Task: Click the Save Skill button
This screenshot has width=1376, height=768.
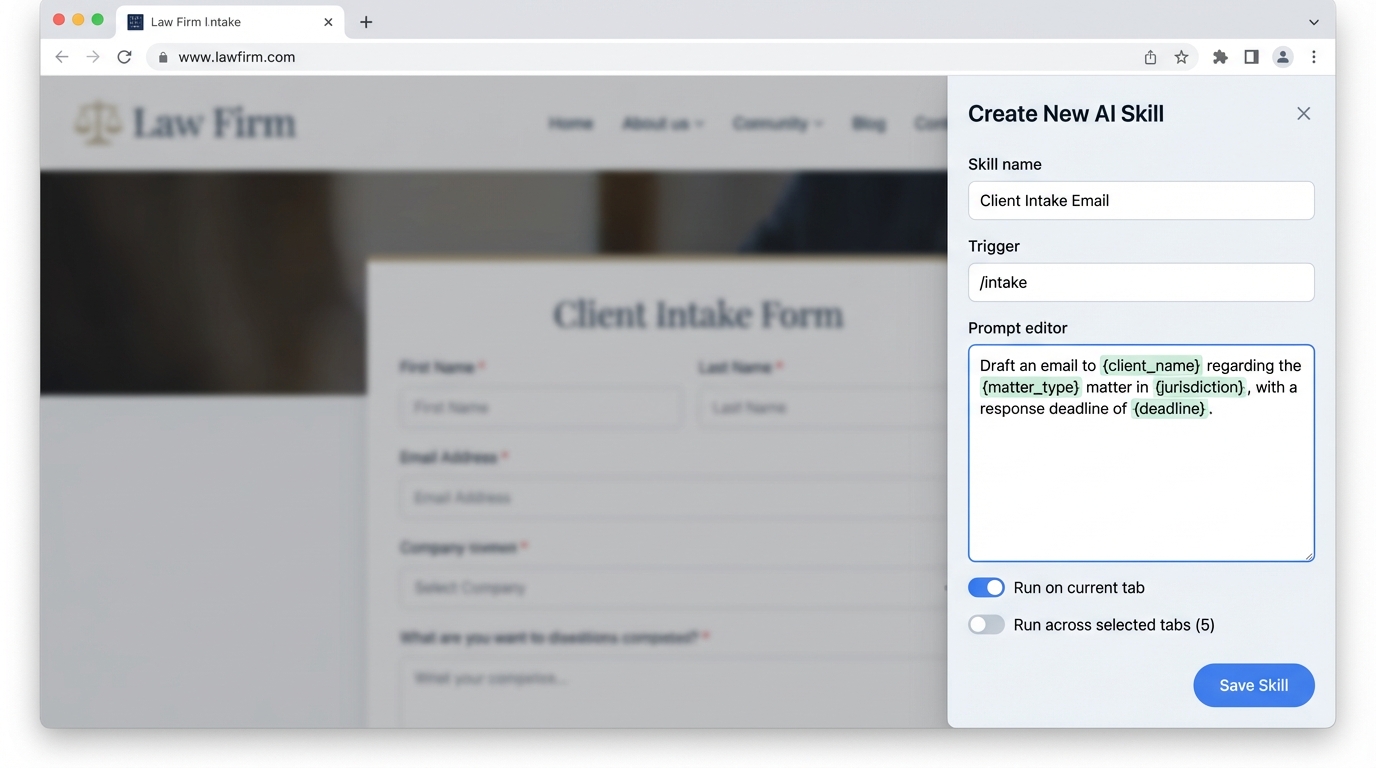Action: click(1253, 685)
